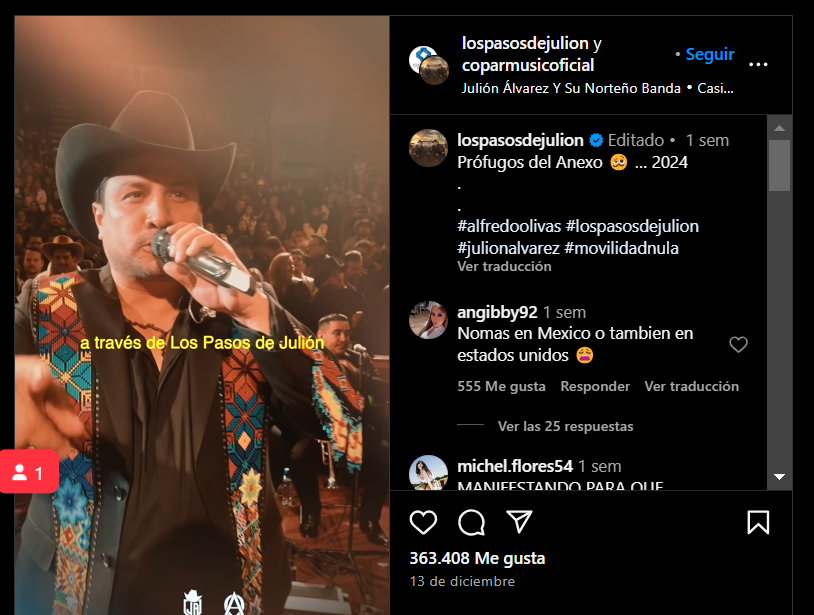
Task: Click the red follower notification badge
Action: tap(29, 473)
